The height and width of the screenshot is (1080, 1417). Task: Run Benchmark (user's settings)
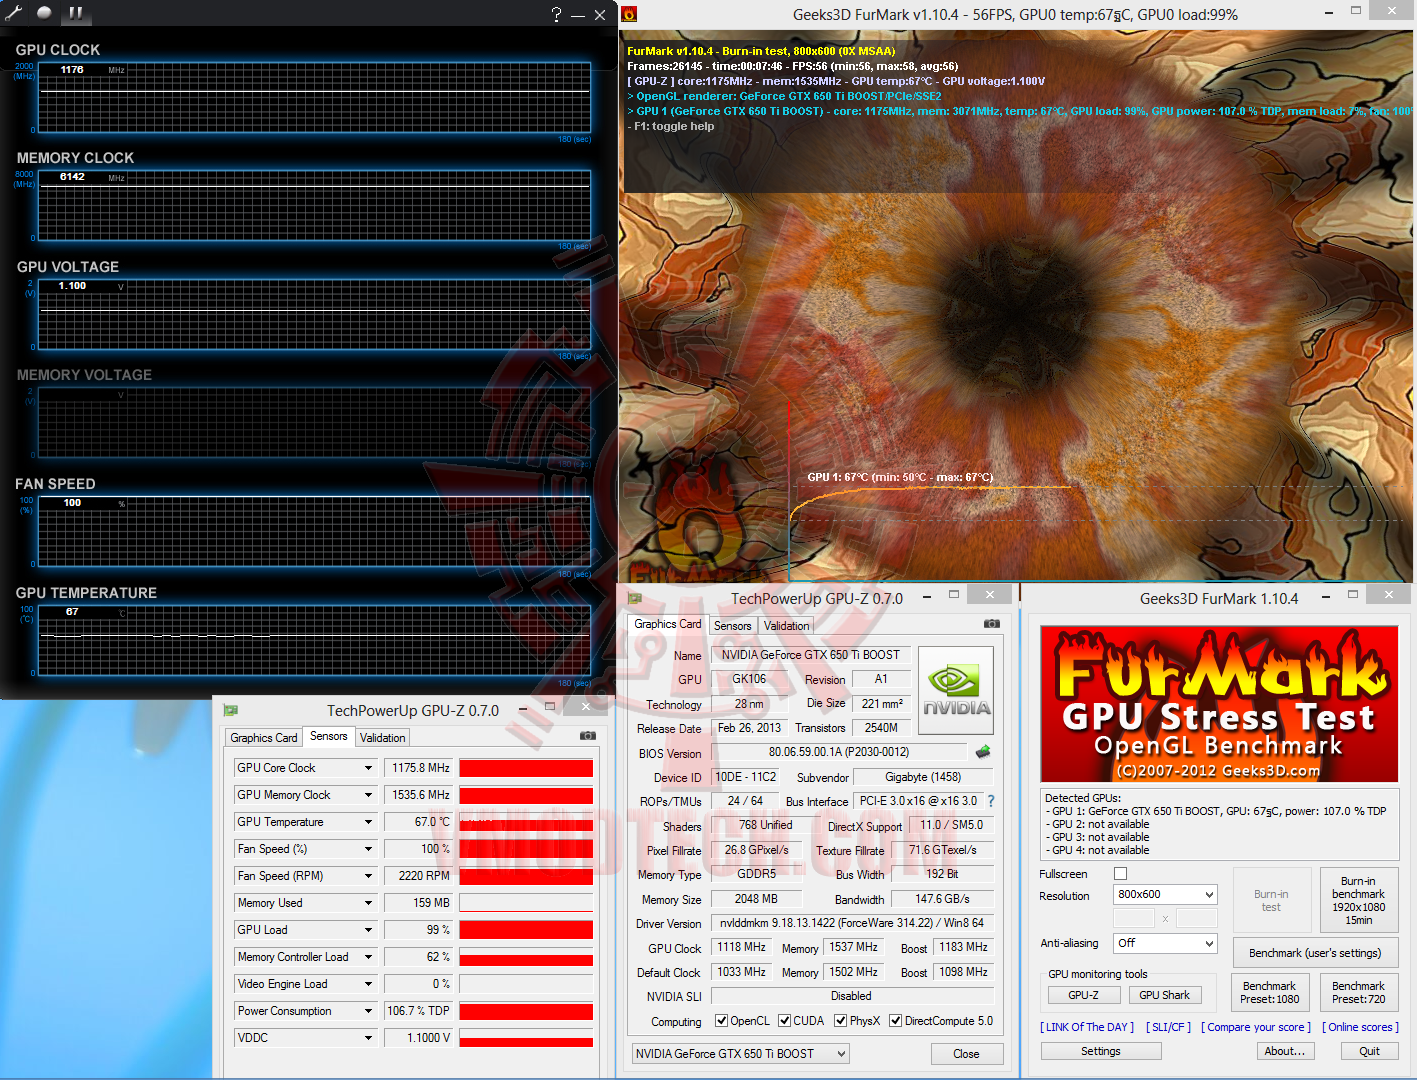[1315, 953]
